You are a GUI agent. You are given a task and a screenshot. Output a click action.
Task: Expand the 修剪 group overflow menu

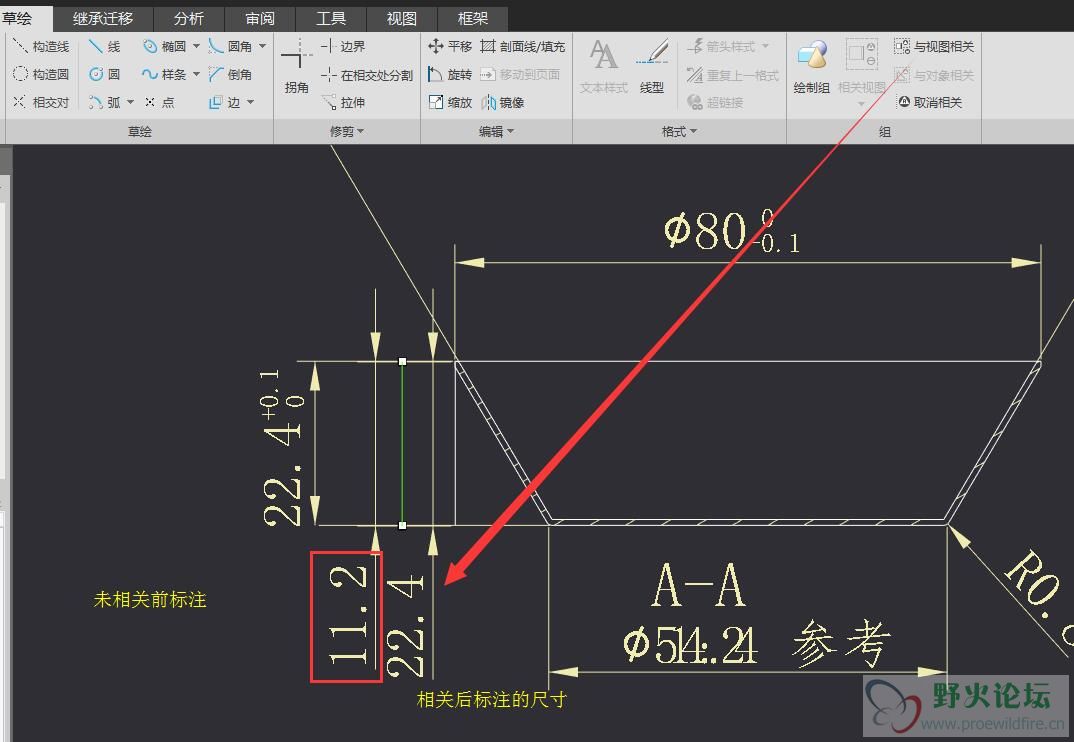(347, 131)
